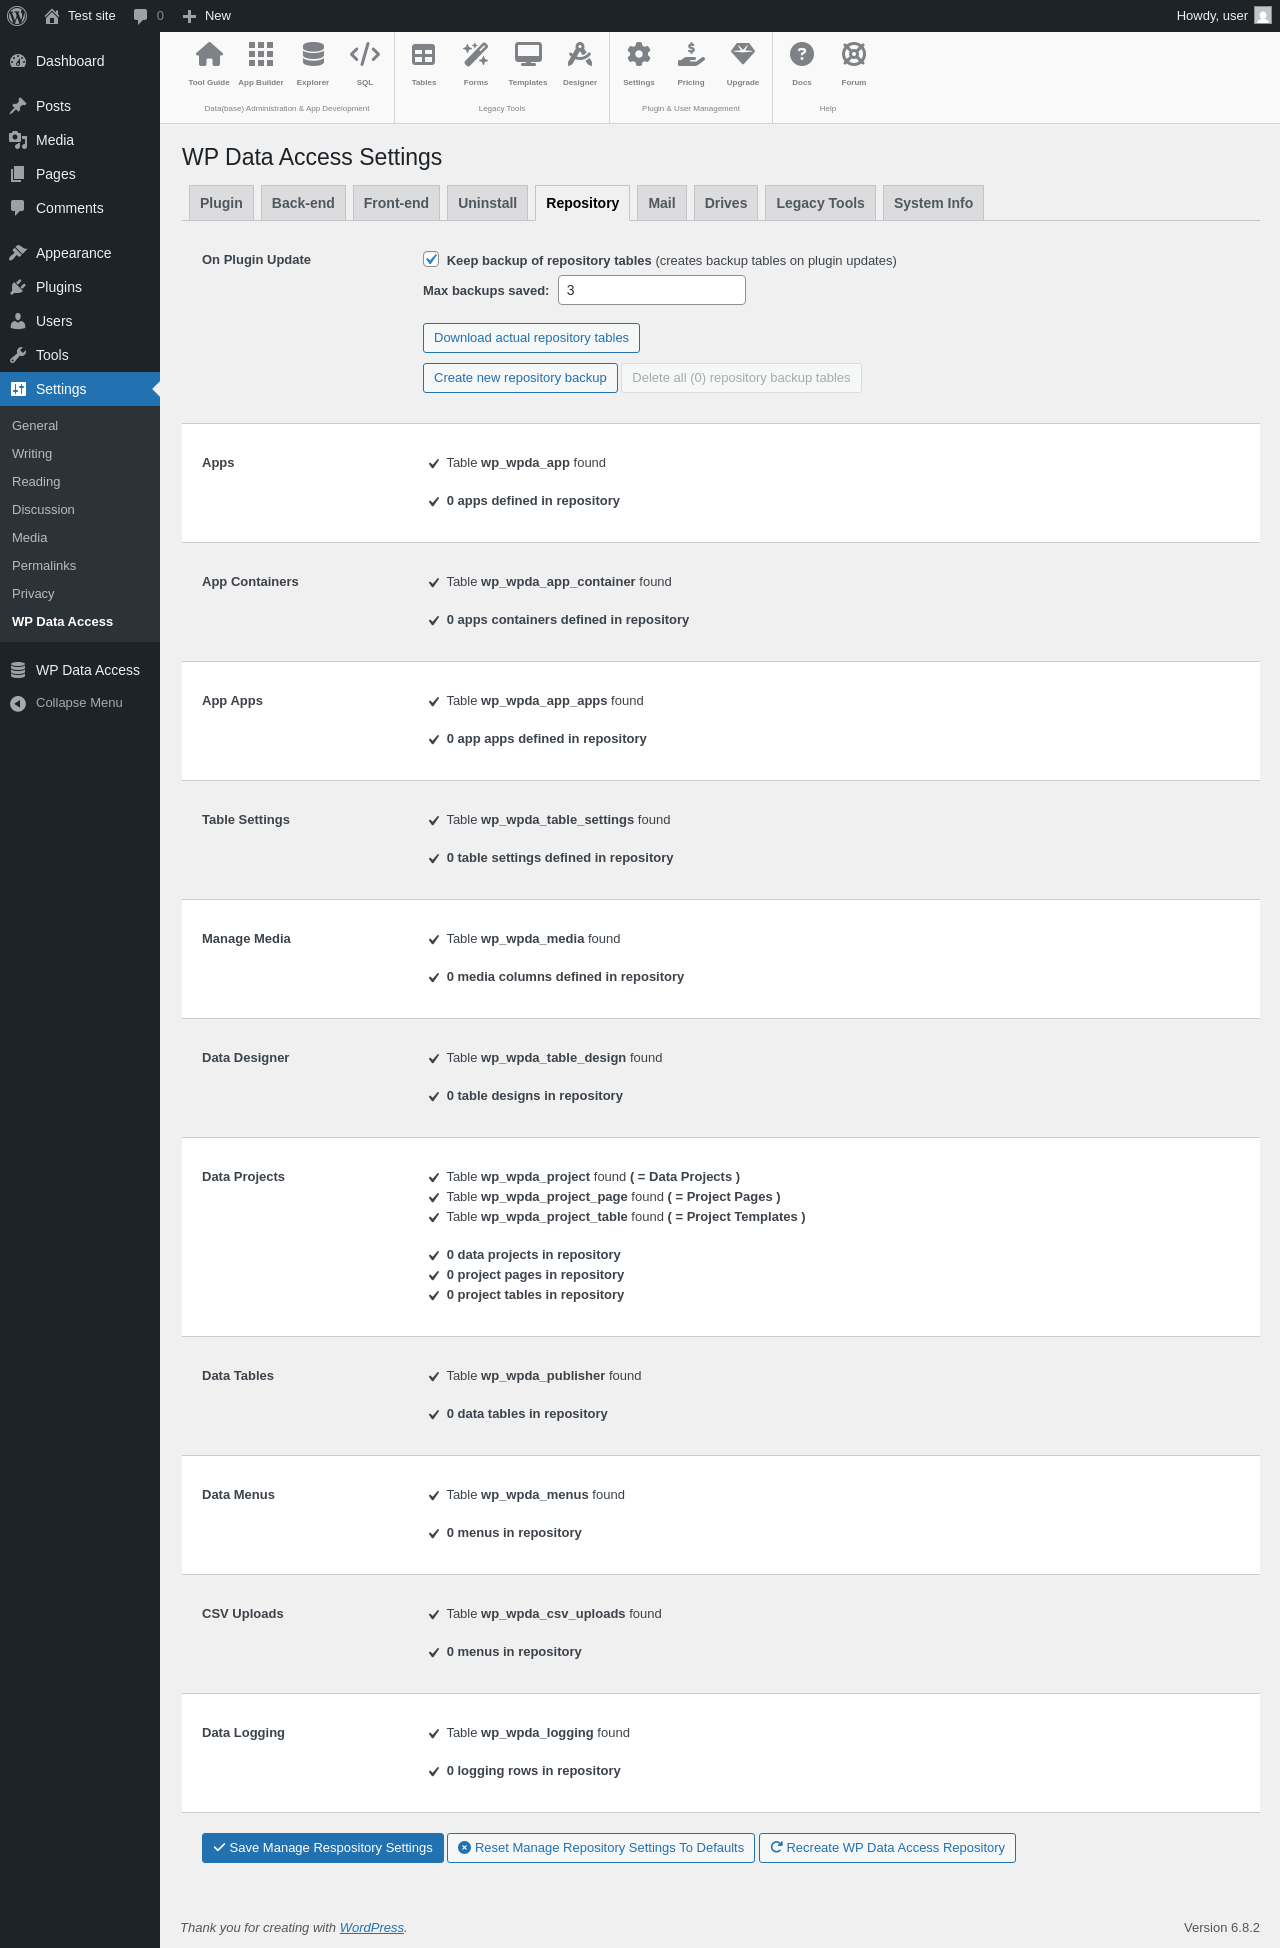Viewport: 1280px width, 1948px height.
Task: Open the Docs question mark icon
Action: pos(802,54)
